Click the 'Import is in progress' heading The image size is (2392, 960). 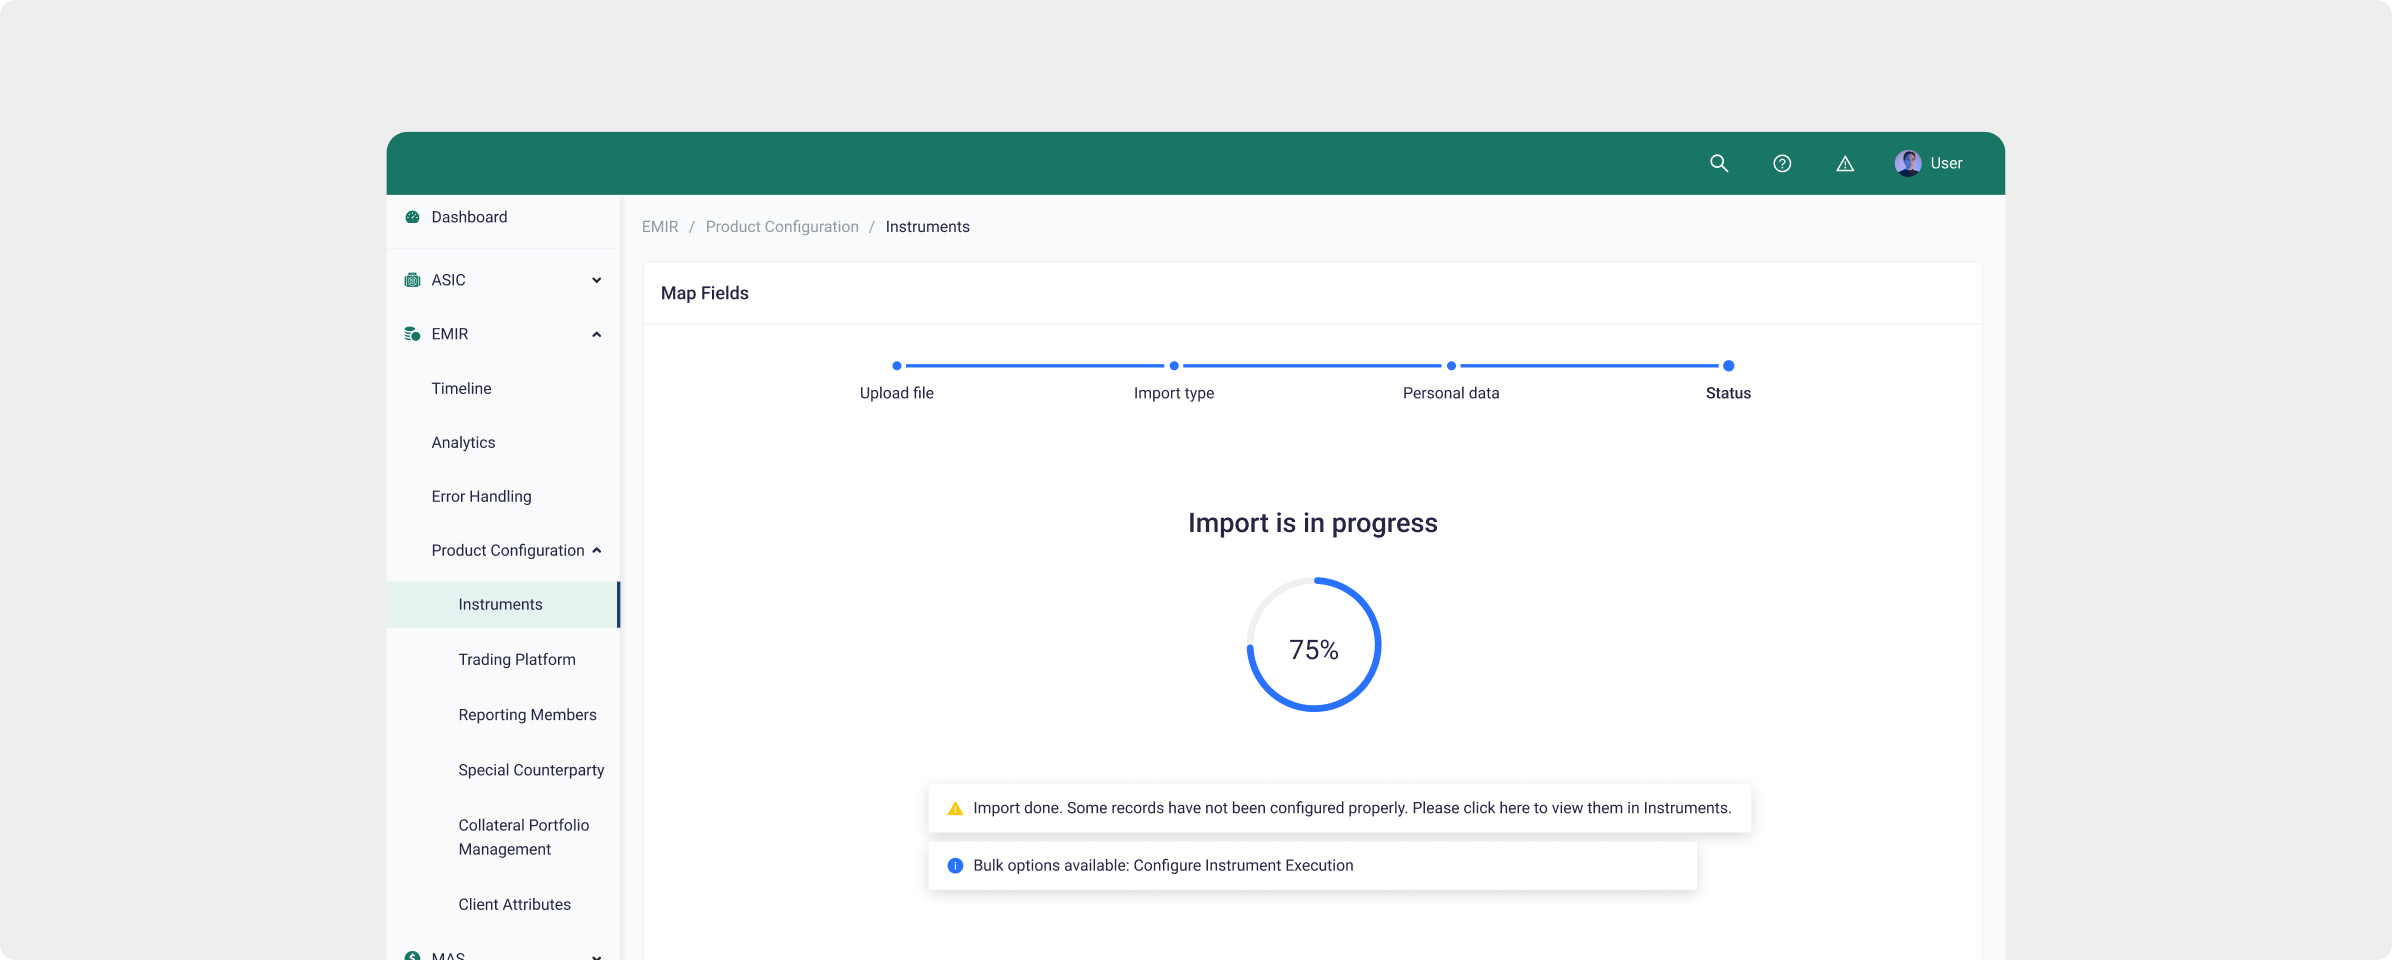(x=1313, y=523)
